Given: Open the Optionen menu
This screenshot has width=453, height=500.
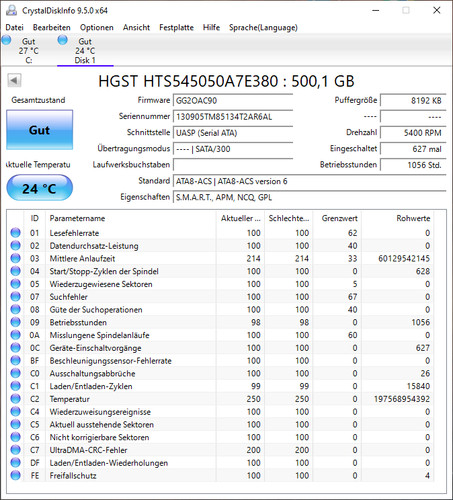Looking at the screenshot, I should pos(97,27).
